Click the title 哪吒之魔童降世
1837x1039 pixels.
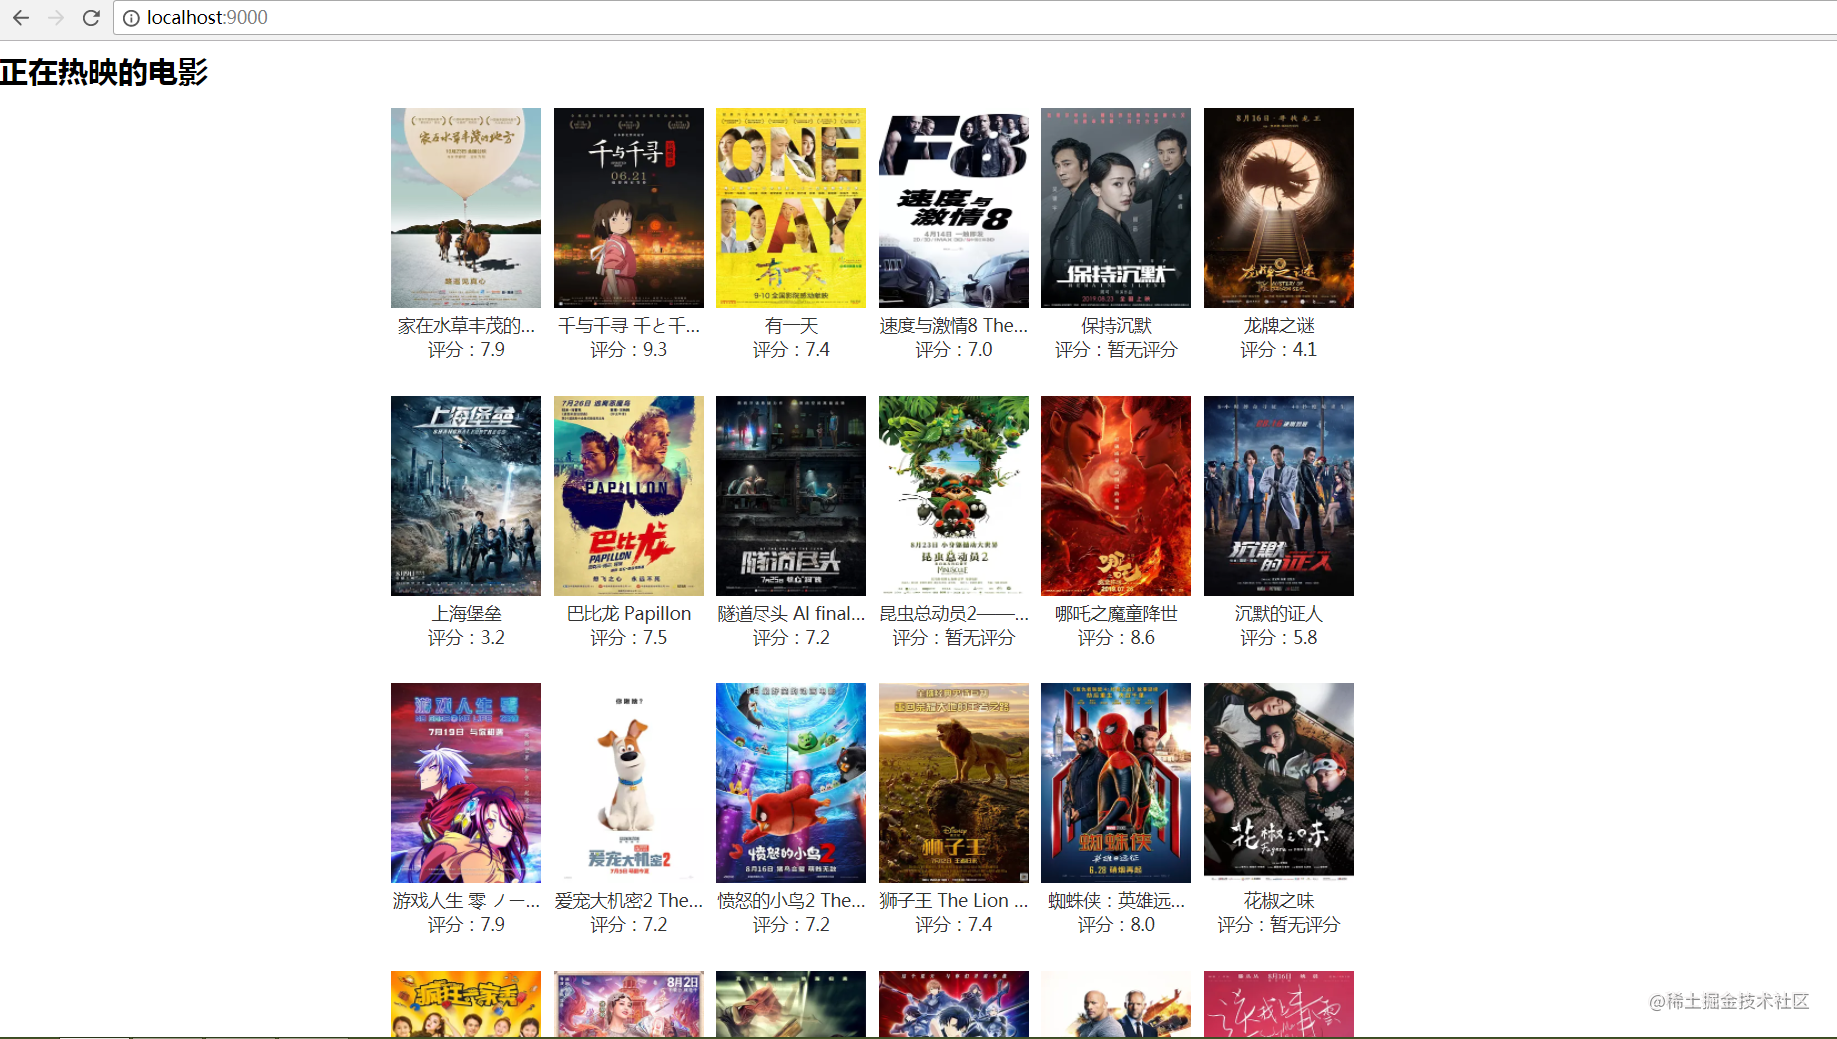pyautogui.click(x=1116, y=614)
